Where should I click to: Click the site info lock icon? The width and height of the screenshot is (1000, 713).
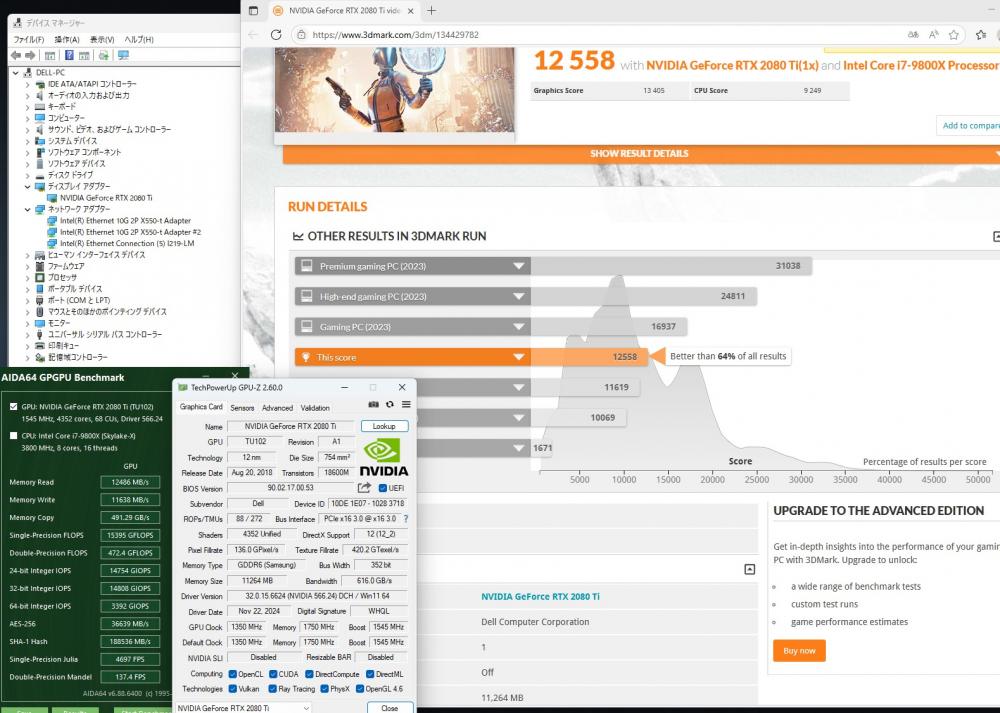click(x=302, y=34)
